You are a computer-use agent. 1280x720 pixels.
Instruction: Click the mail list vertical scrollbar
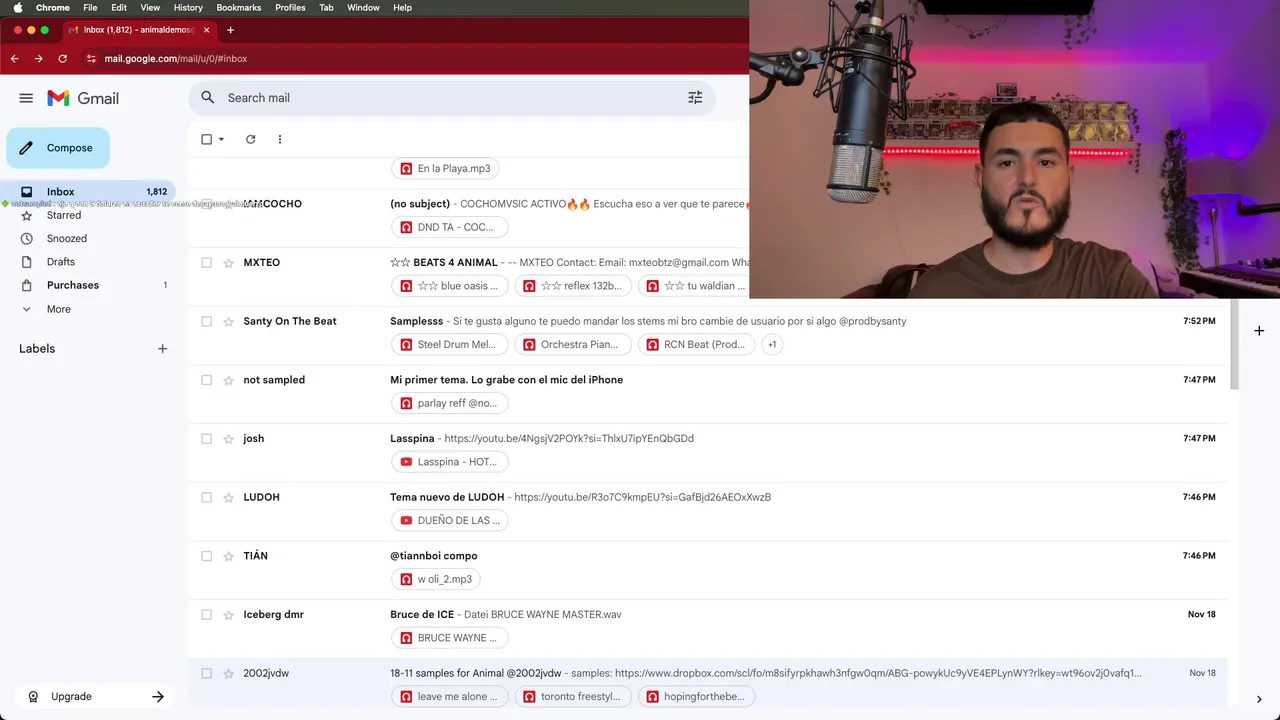[x=1235, y=345]
